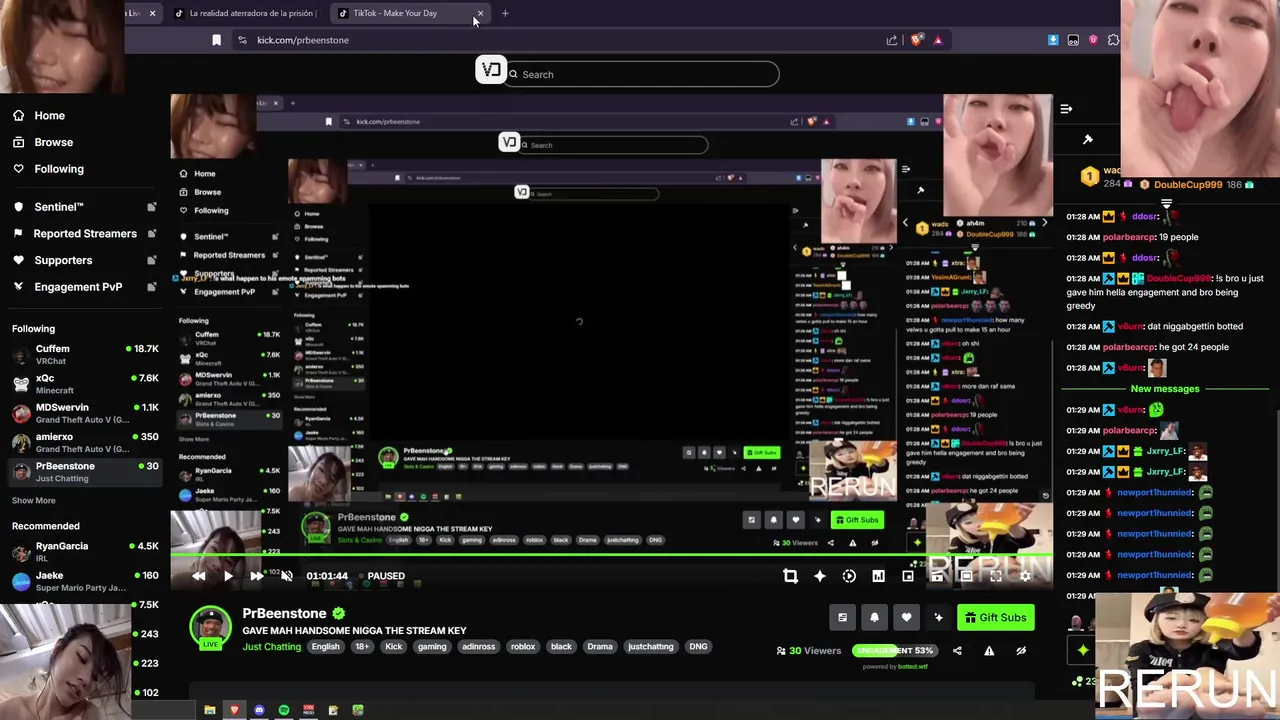Fast-forward the stream player
Image resolution: width=1280 pixels, height=720 pixels.
257,576
